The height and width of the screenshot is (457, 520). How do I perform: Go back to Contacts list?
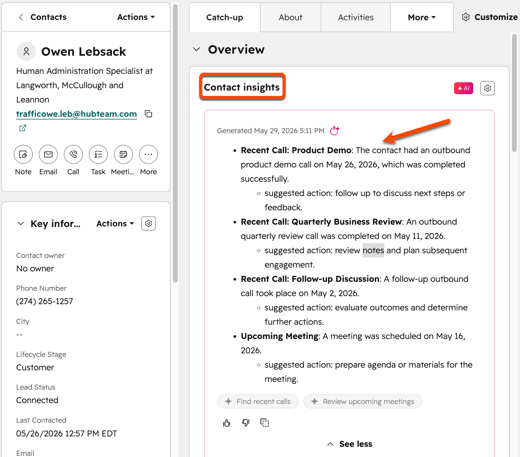tap(48, 17)
